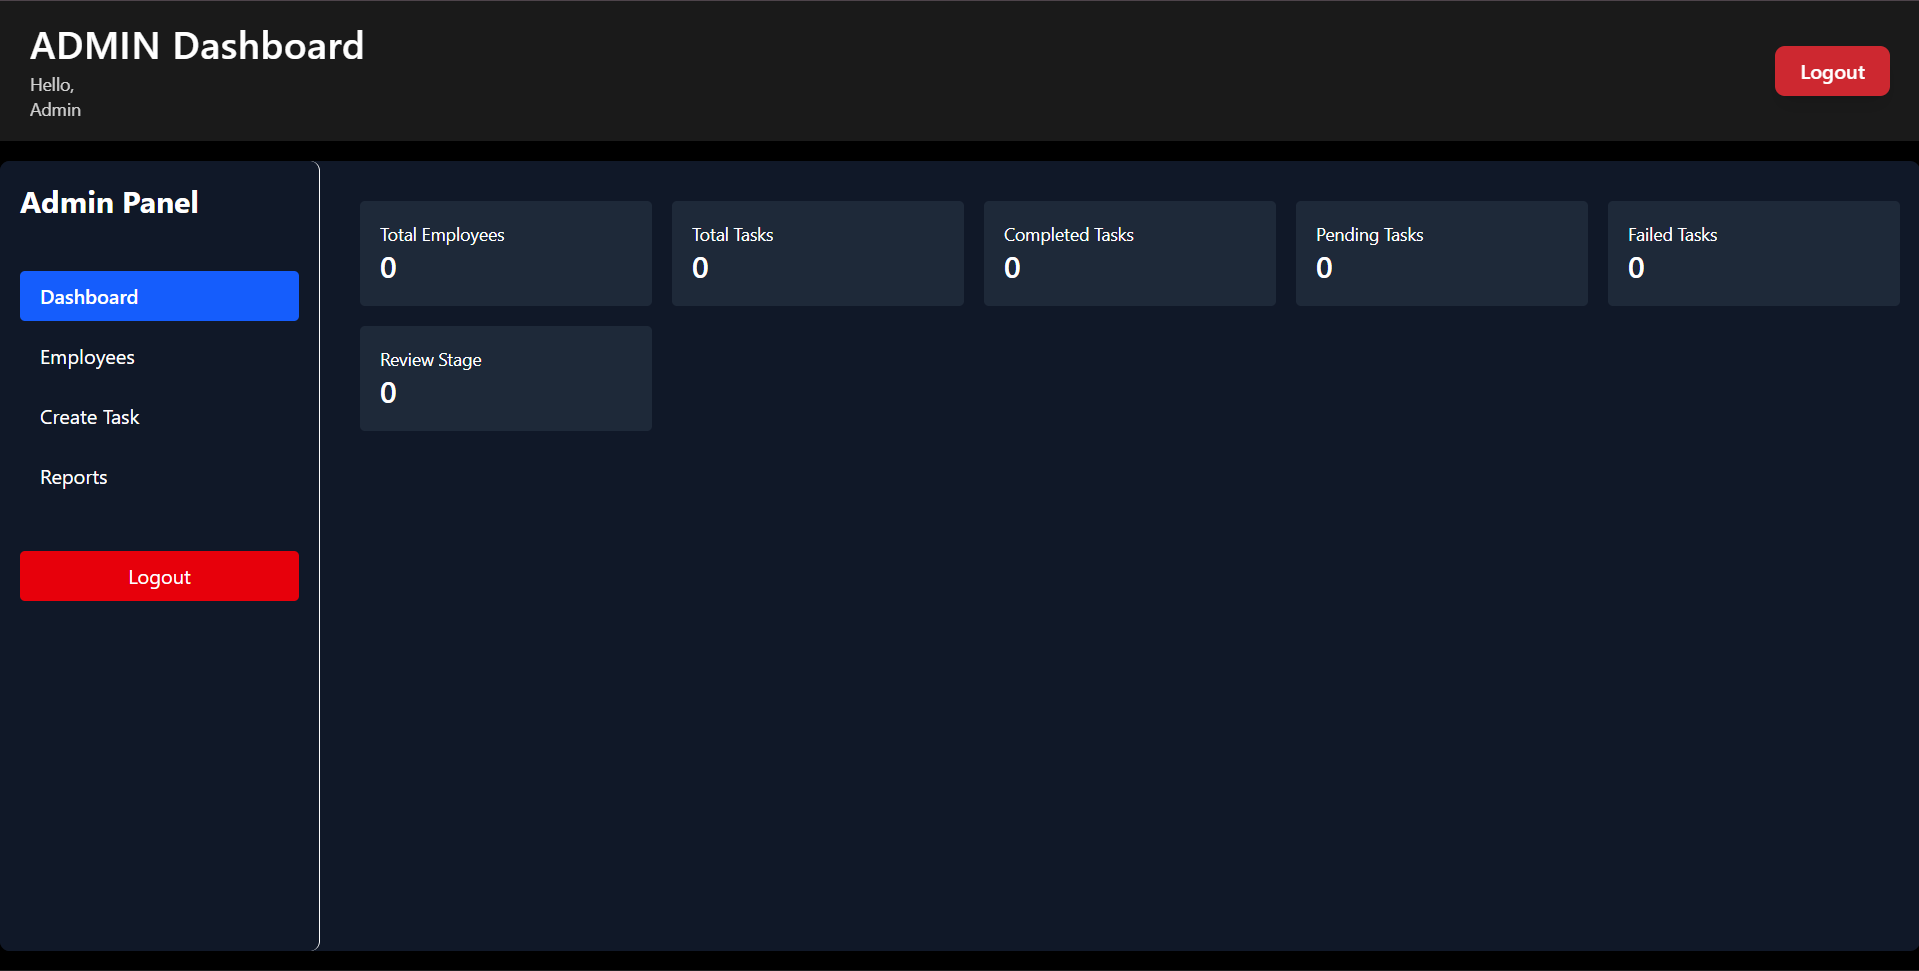Open Reports from the sidebar menu
The height and width of the screenshot is (971, 1919).
[x=159, y=476]
